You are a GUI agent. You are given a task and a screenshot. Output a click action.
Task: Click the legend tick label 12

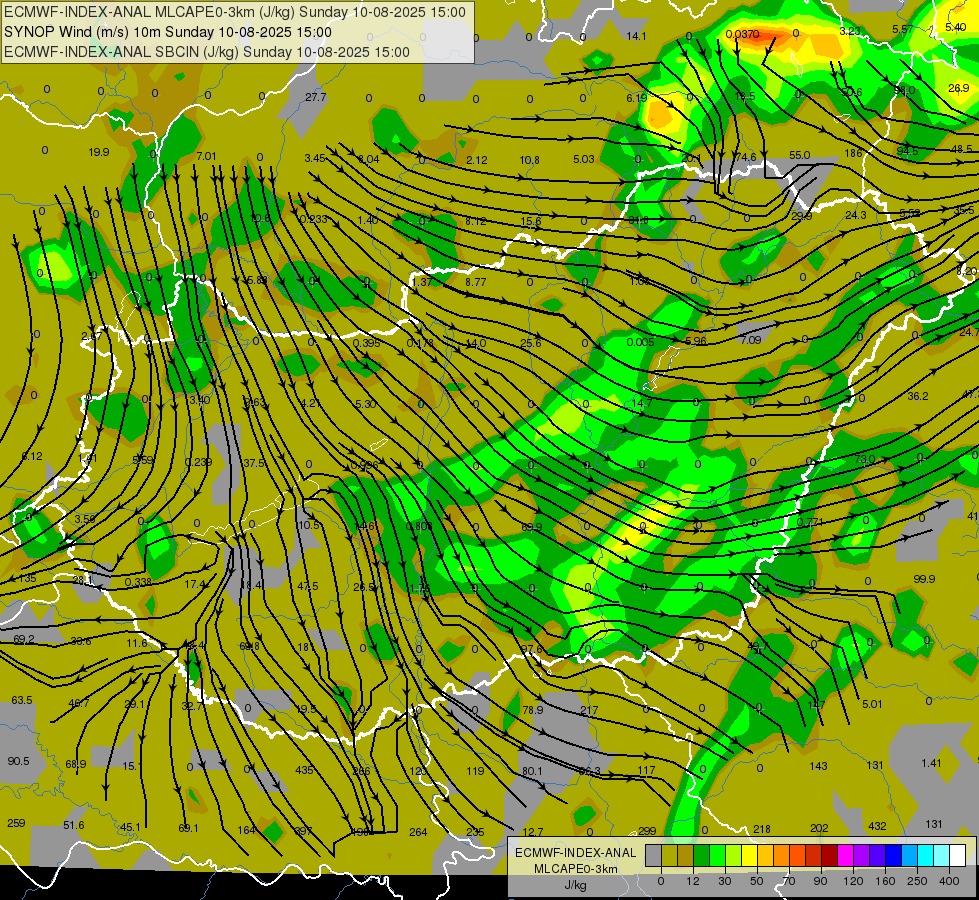click(693, 881)
